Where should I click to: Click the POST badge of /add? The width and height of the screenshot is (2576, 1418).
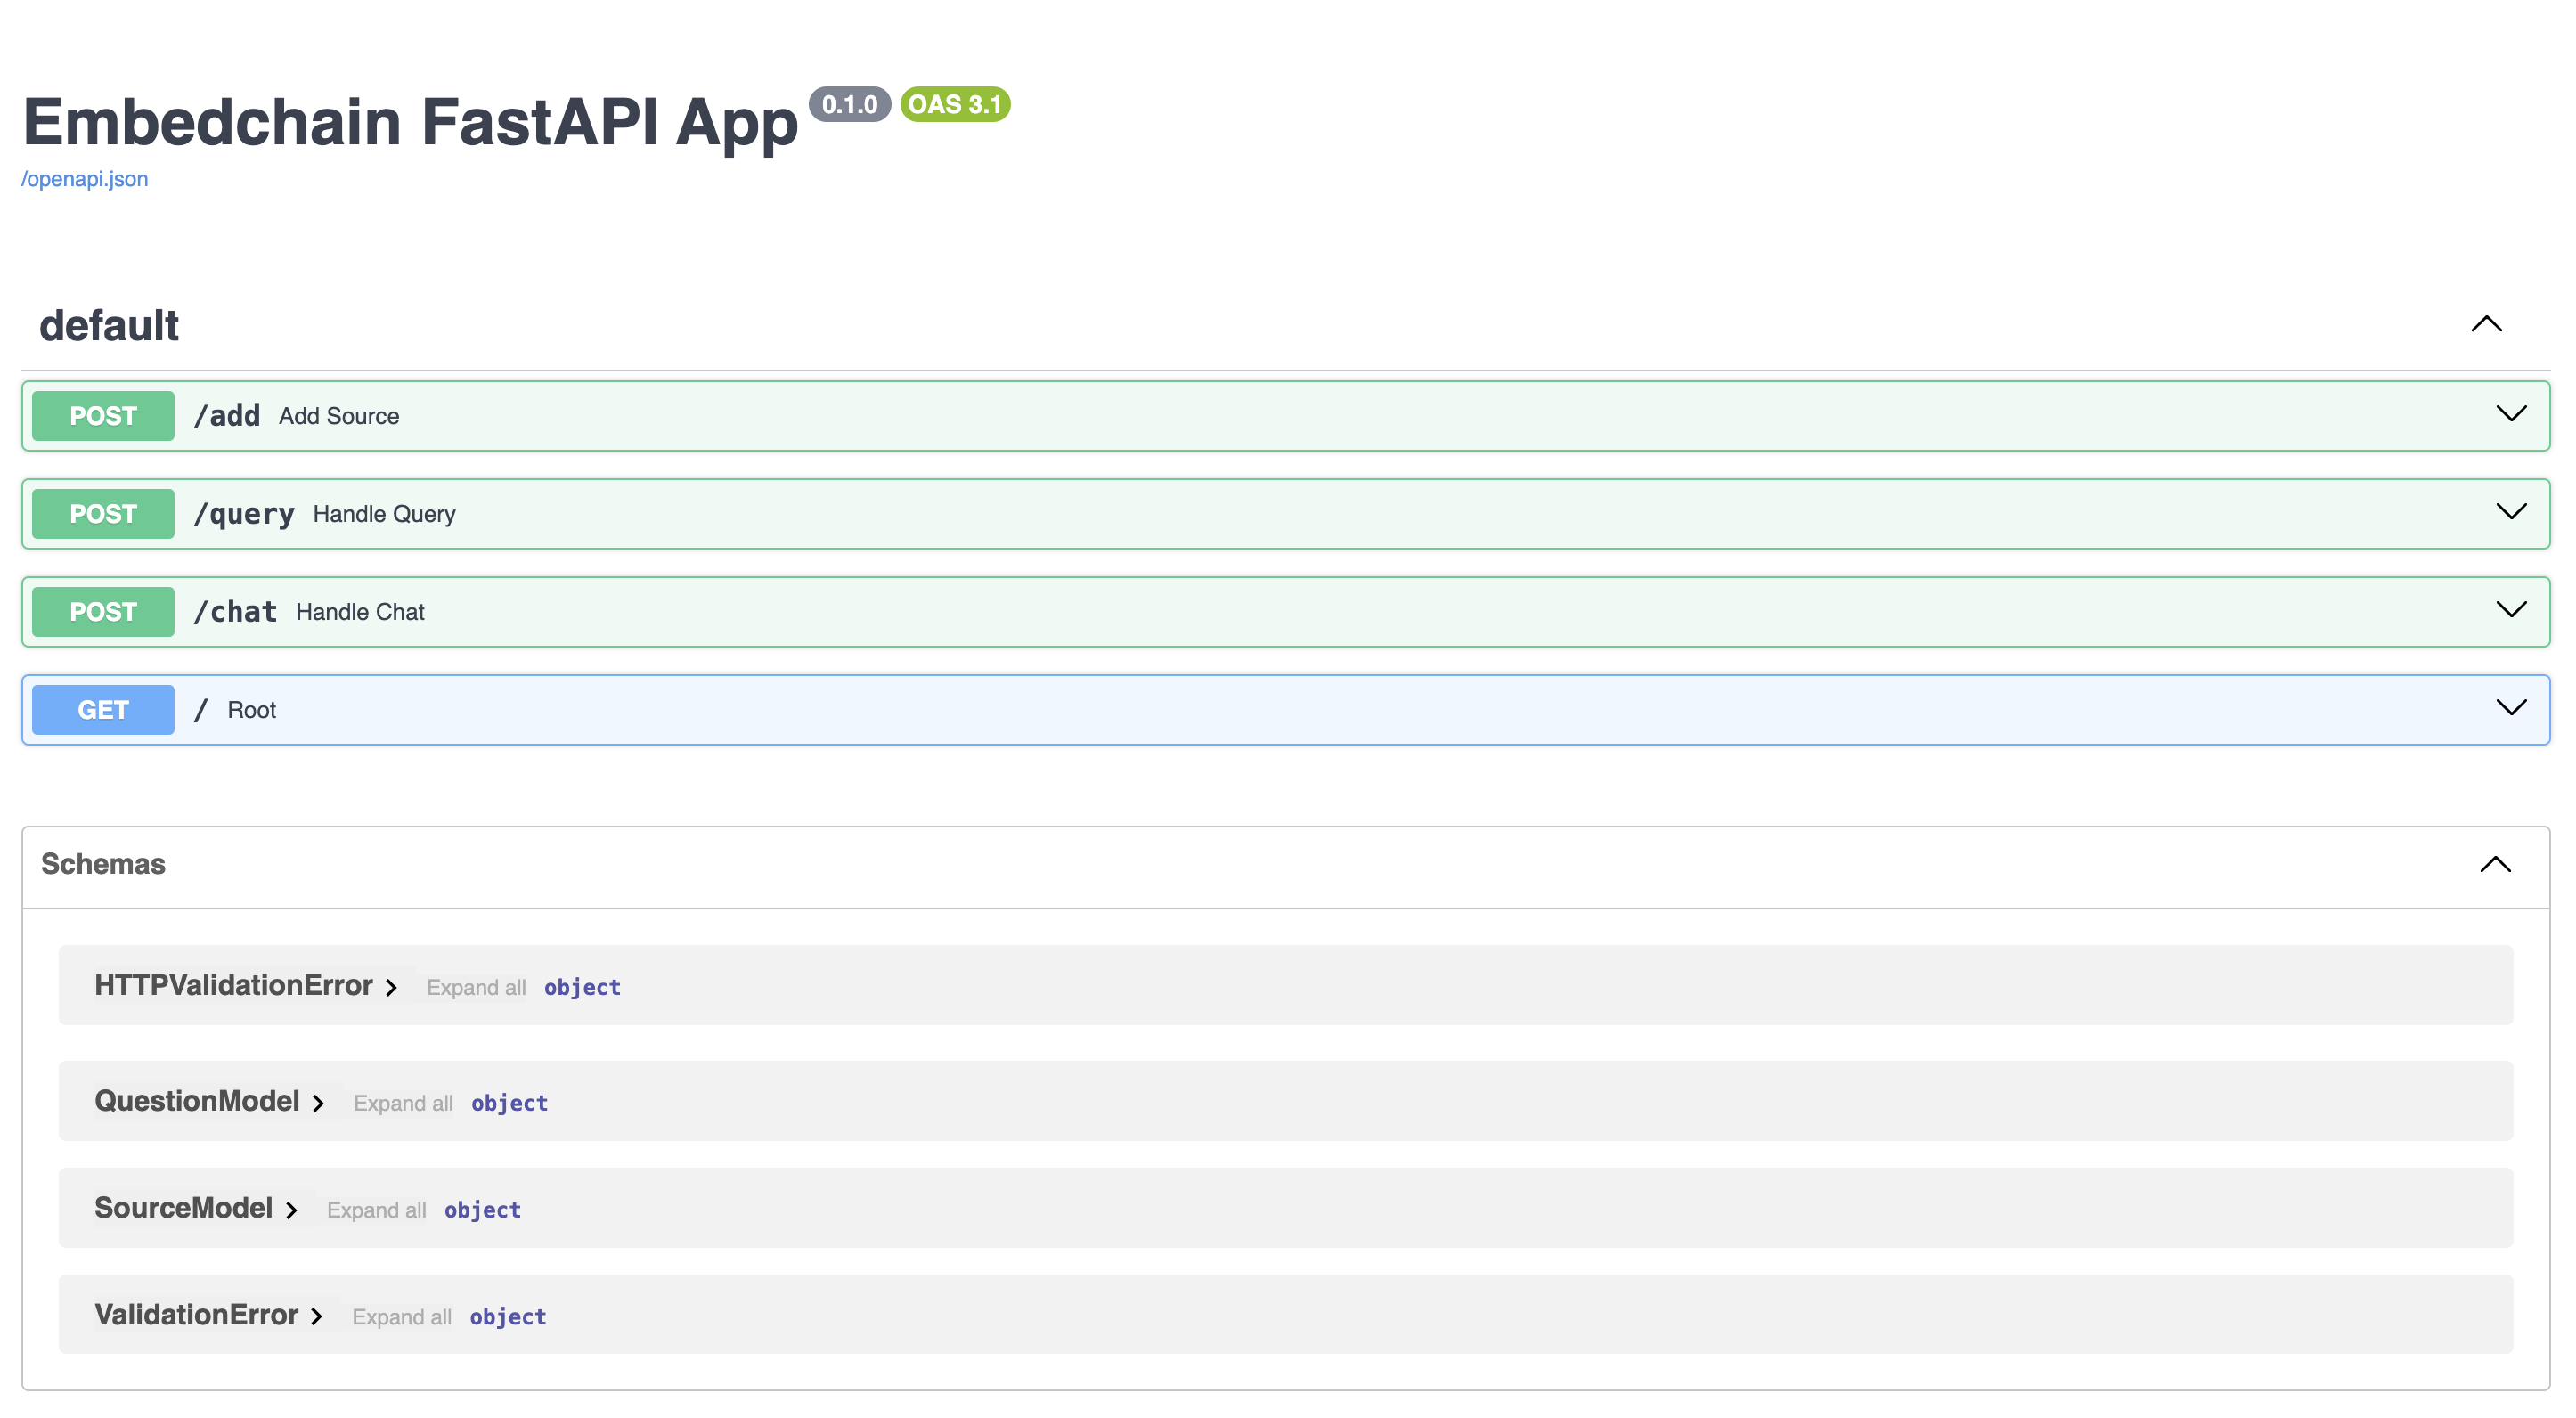(x=103, y=416)
